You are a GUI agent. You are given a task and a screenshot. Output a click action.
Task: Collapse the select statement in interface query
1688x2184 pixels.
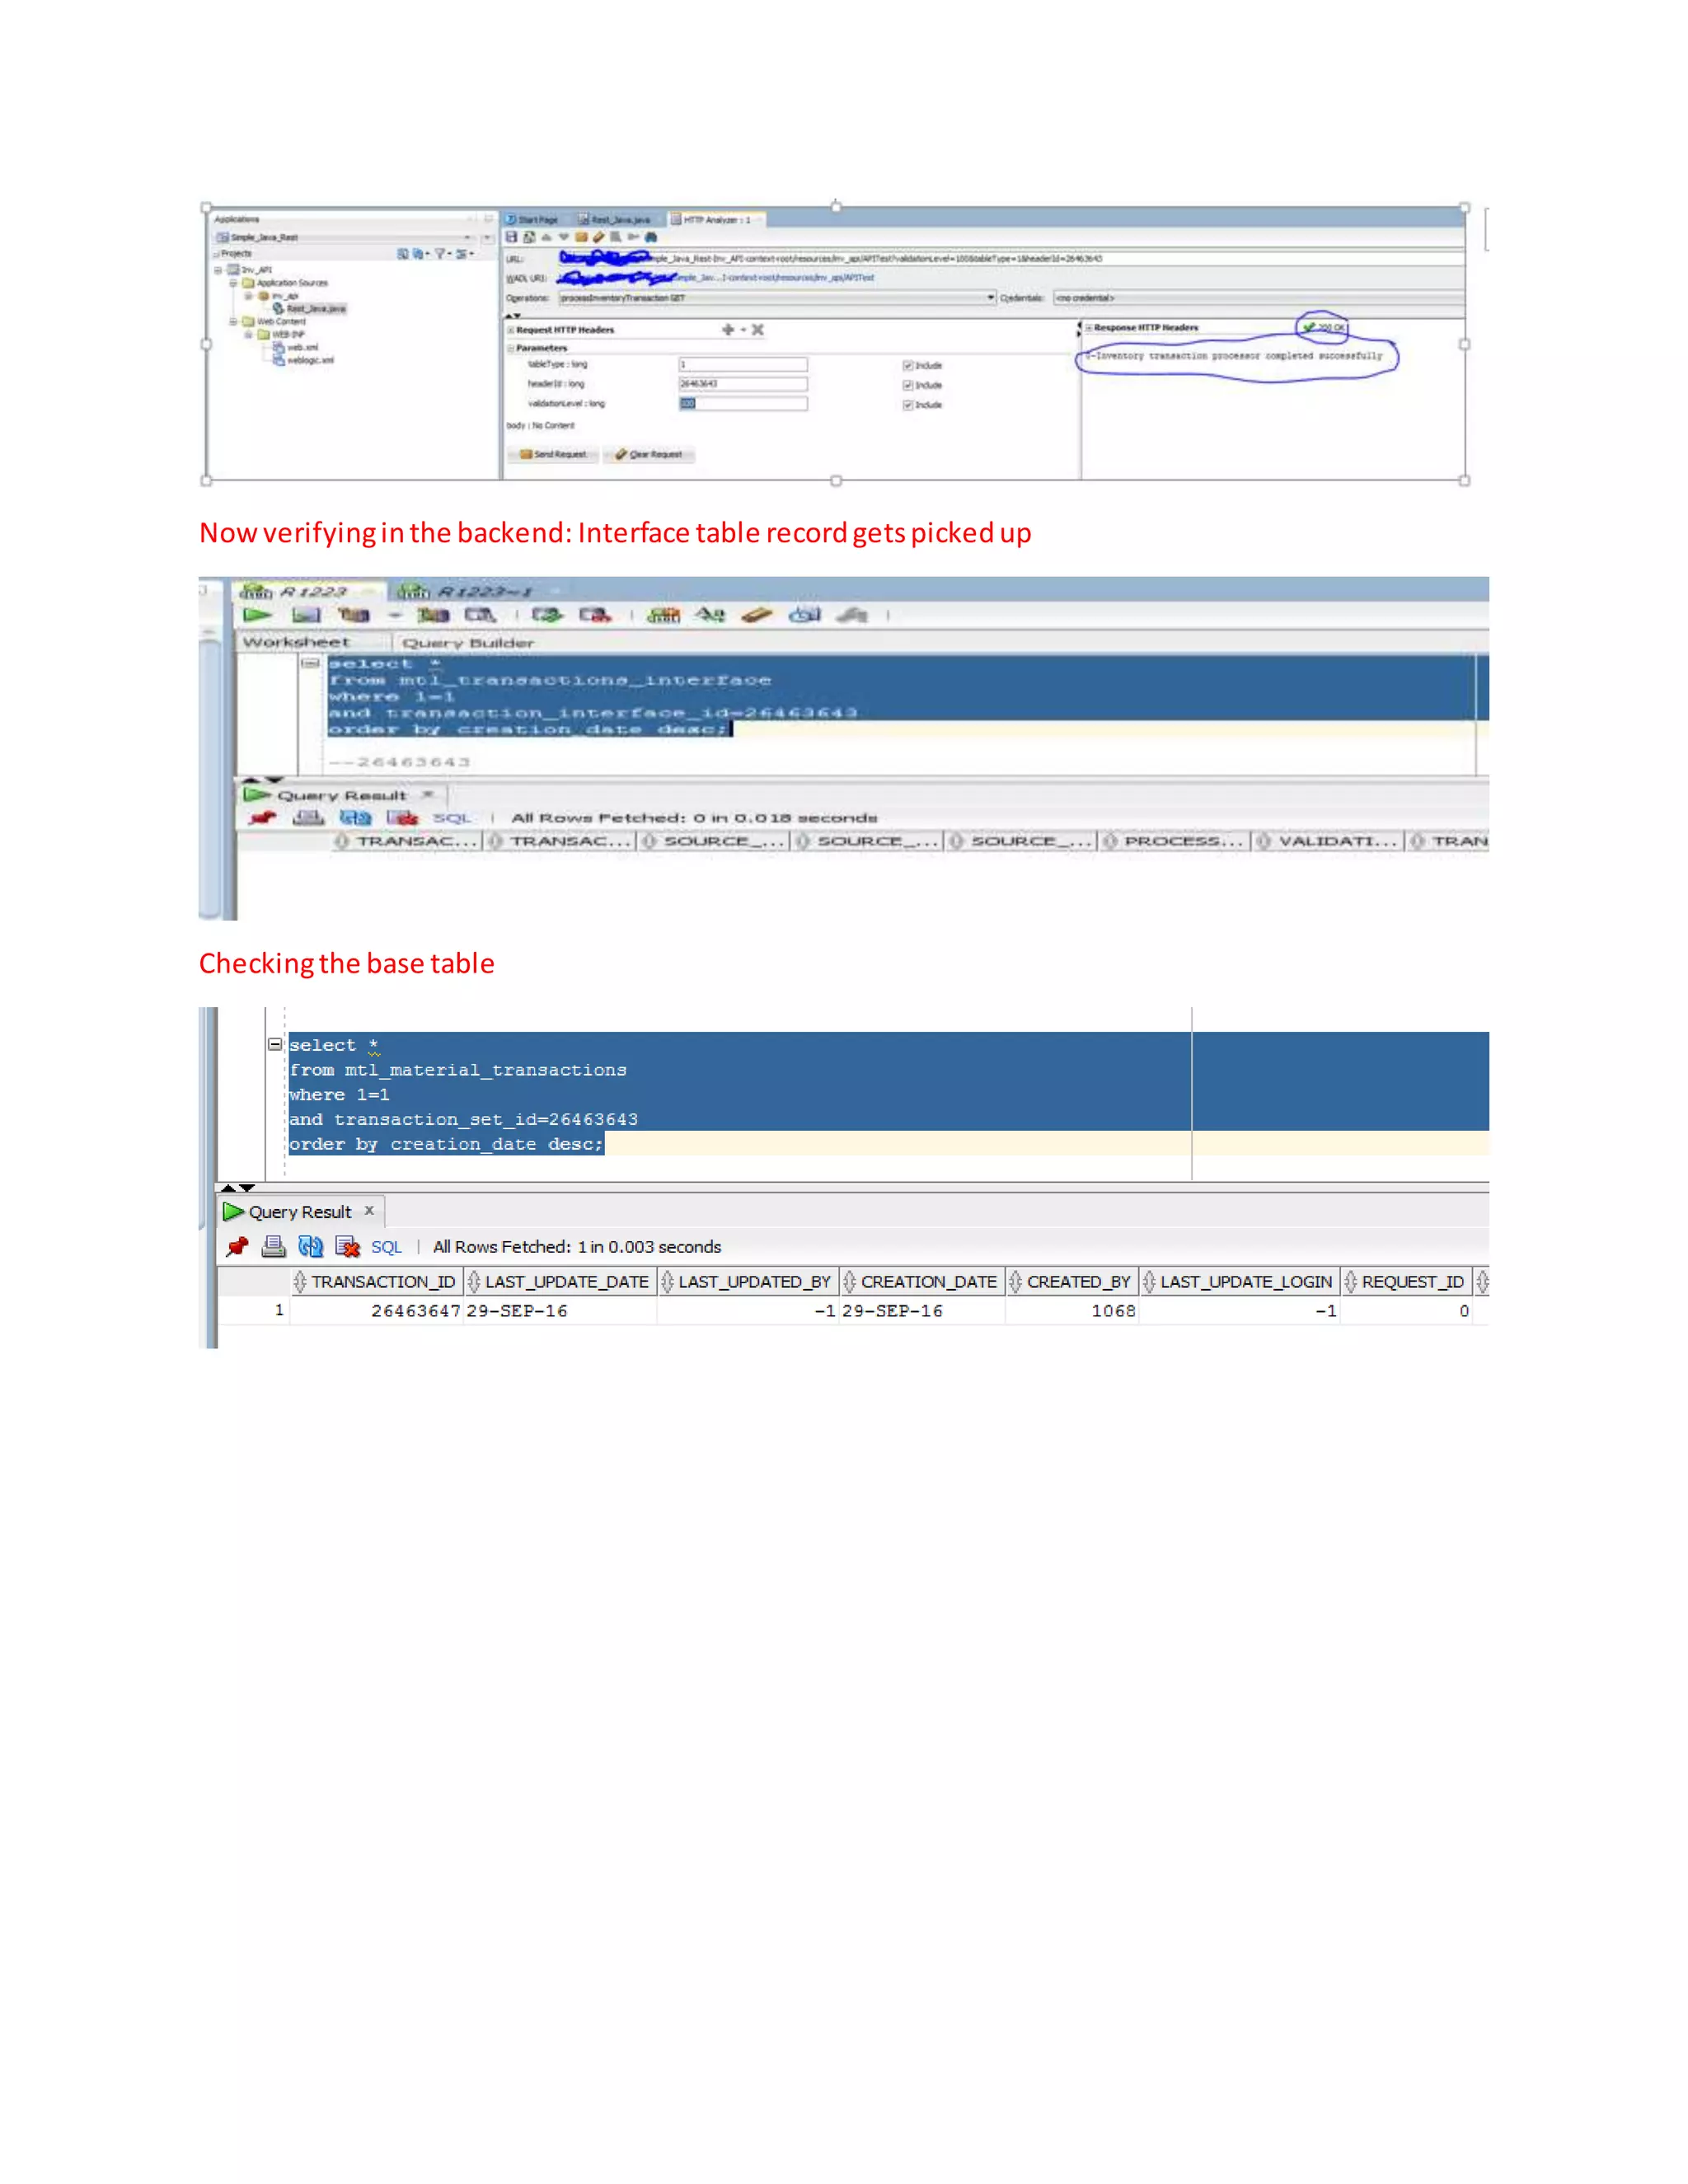(x=310, y=663)
